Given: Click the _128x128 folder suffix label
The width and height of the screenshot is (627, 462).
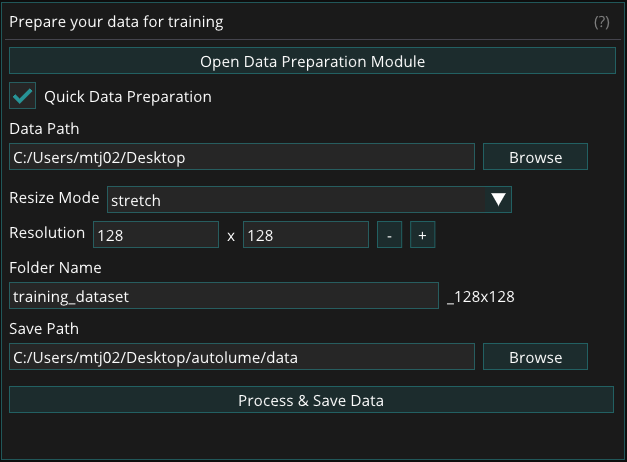Looking at the screenshot, I should 481,297.
